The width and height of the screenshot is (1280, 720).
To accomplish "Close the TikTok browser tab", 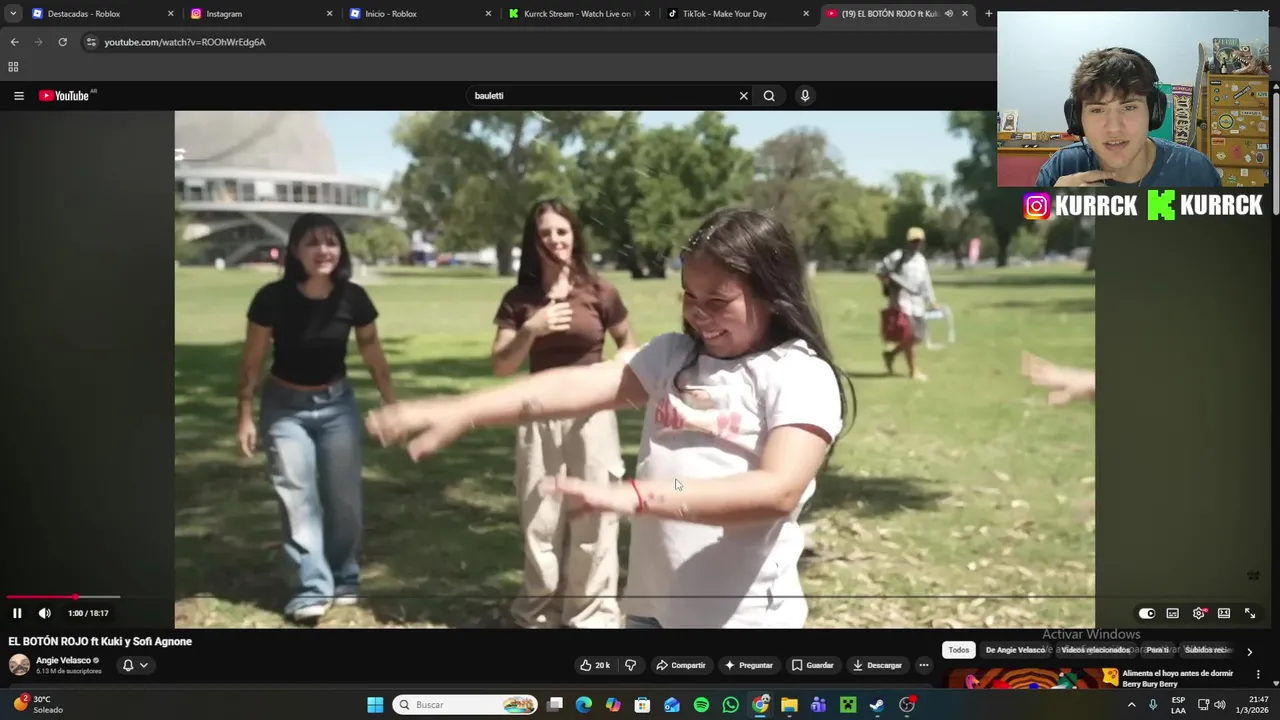I will pos(806,14).
